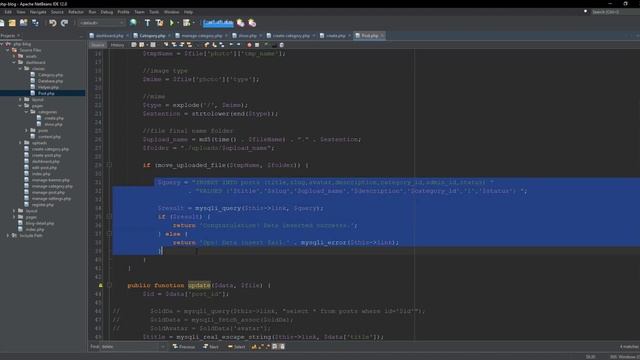Open the Debug menu
The width and height of the screenshot is (640, 360).
tap(107, 12)
